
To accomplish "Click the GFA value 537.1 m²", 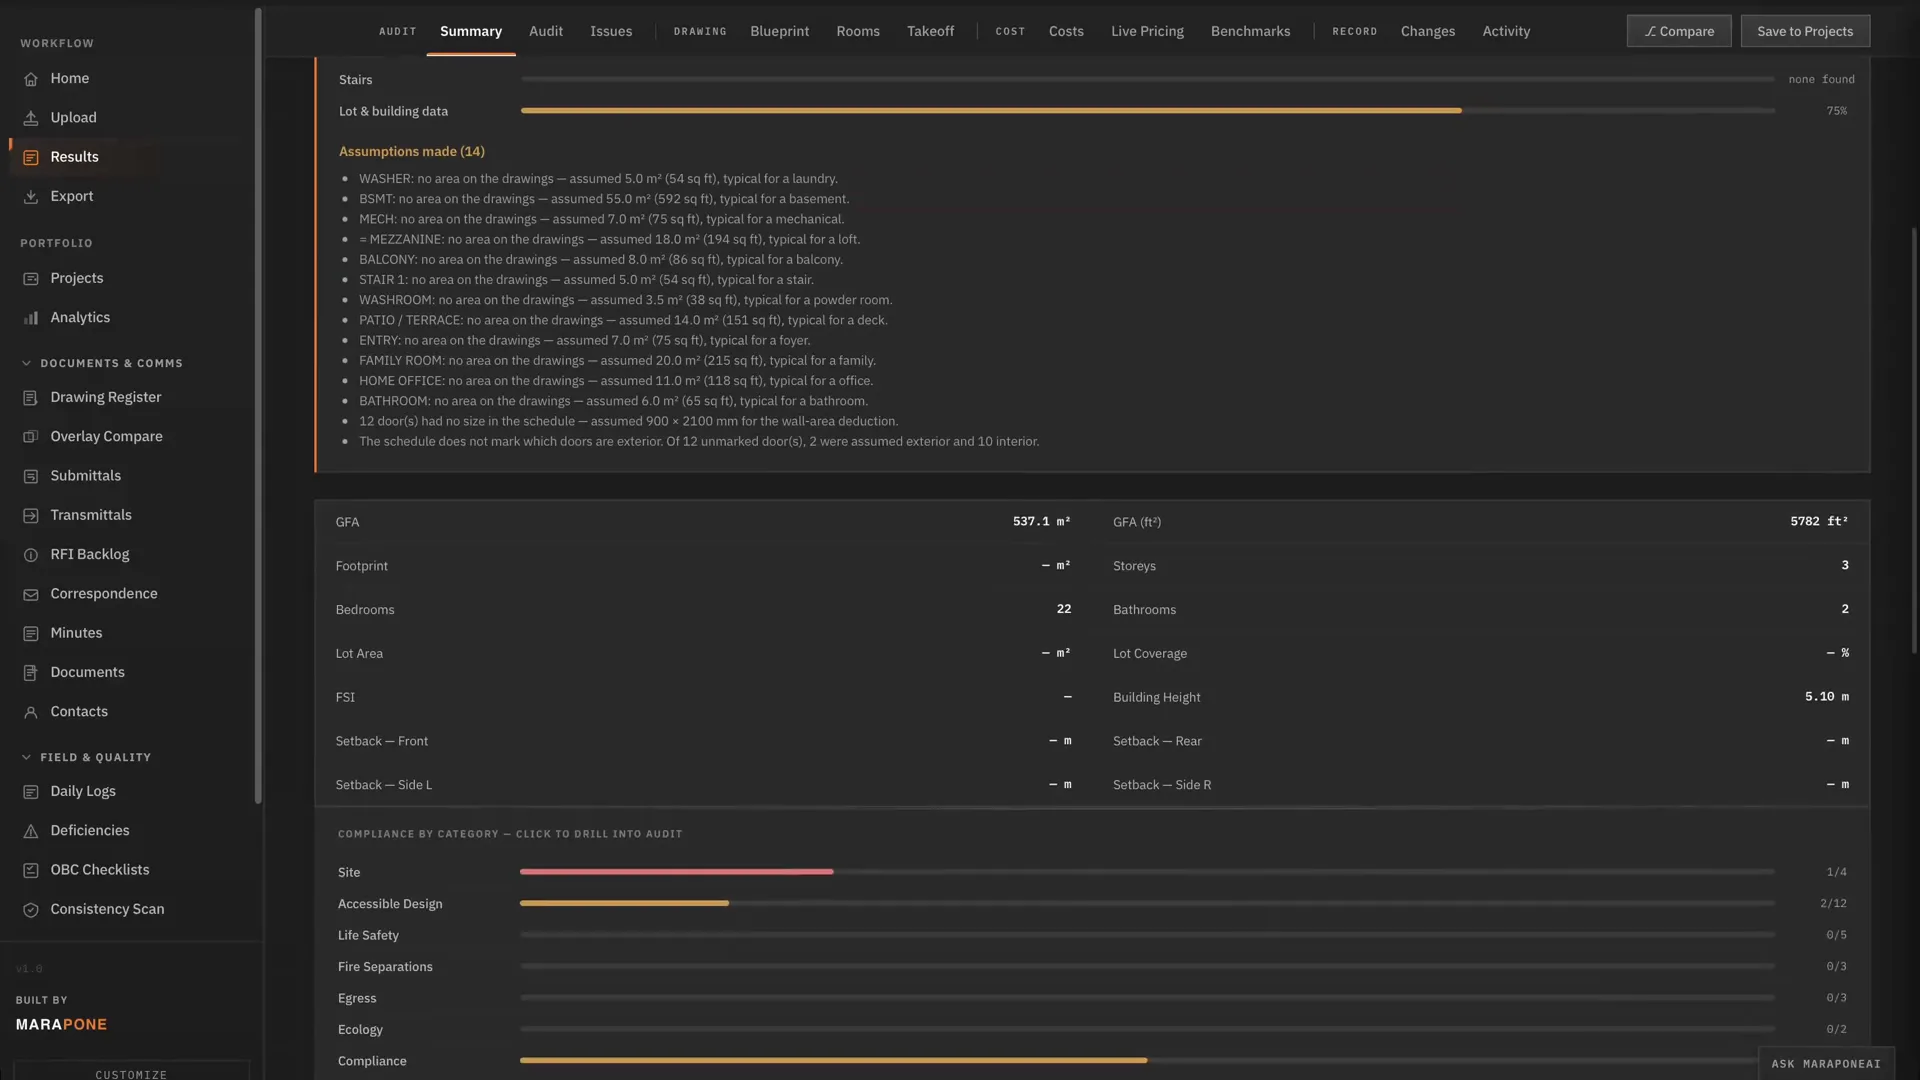I will [1041, 522].
